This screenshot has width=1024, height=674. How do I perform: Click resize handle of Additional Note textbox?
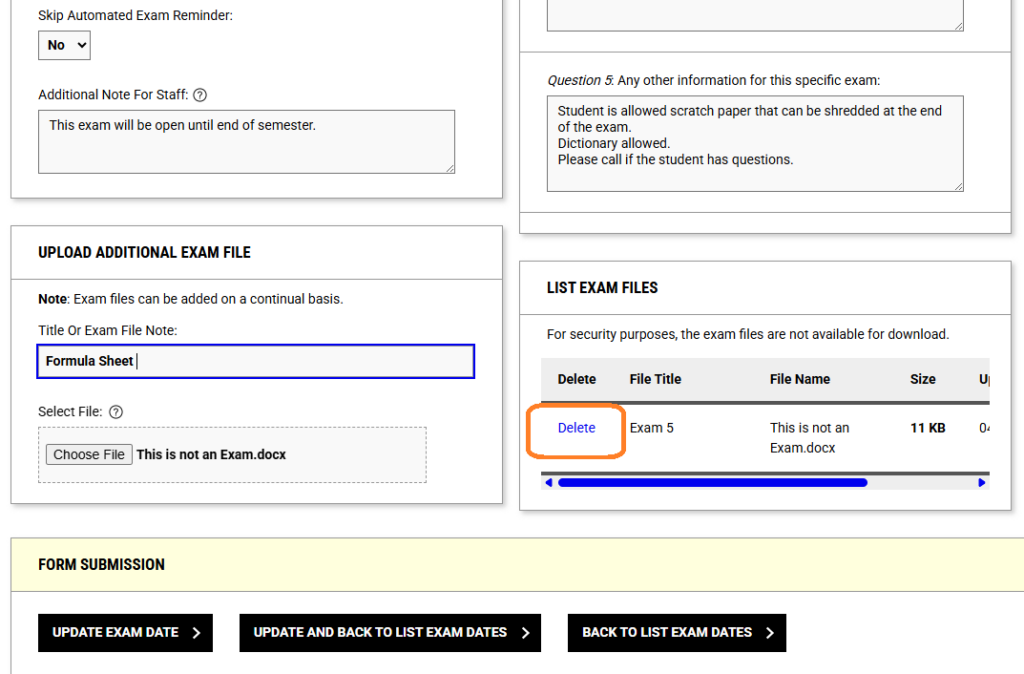(450, 168)
